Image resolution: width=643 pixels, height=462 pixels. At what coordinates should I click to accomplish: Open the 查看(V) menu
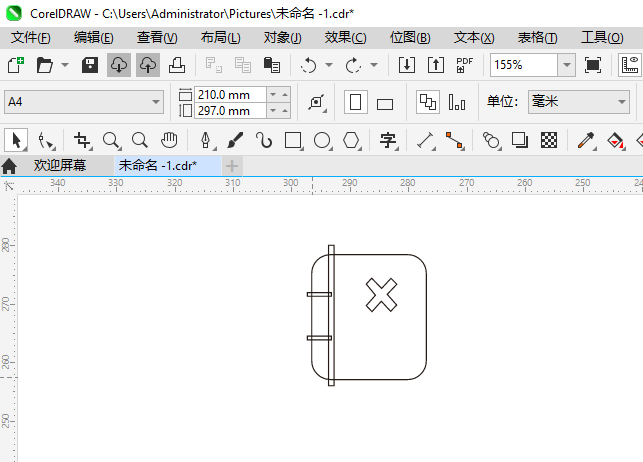click(x=157, y=38)
